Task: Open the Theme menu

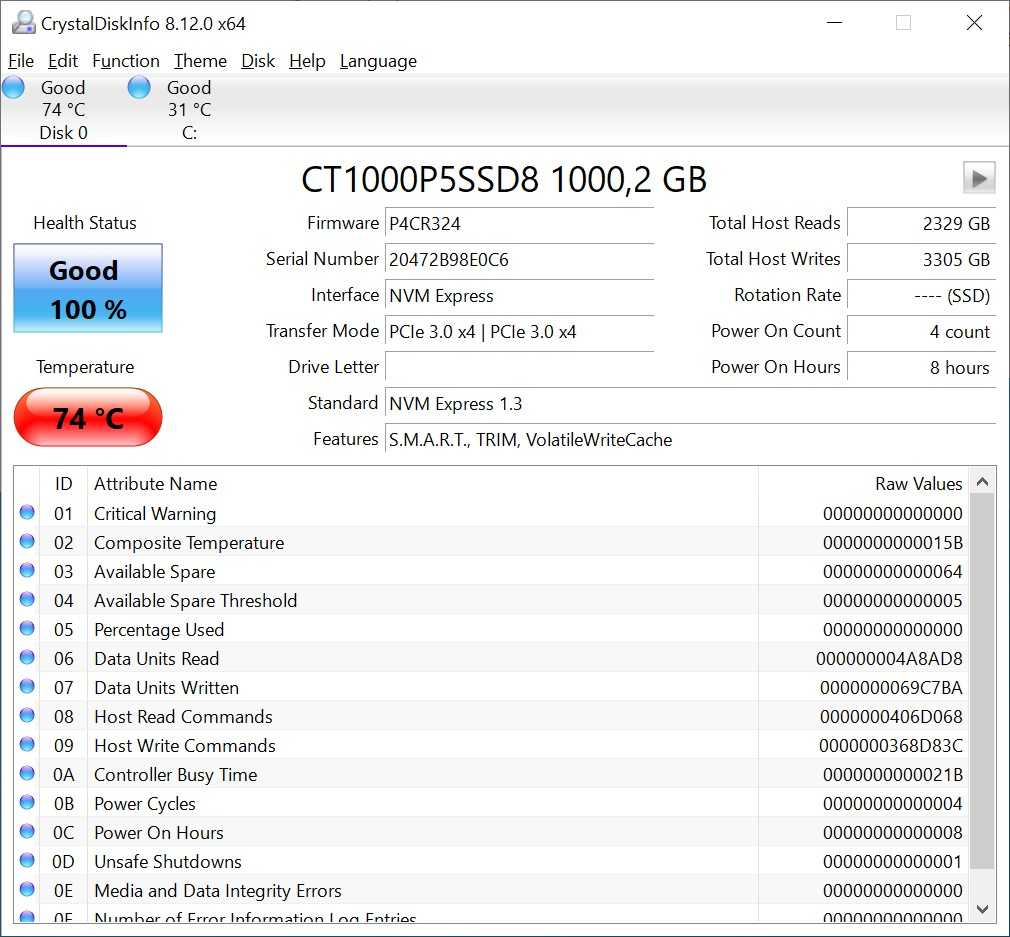Action: pos(200,61)
